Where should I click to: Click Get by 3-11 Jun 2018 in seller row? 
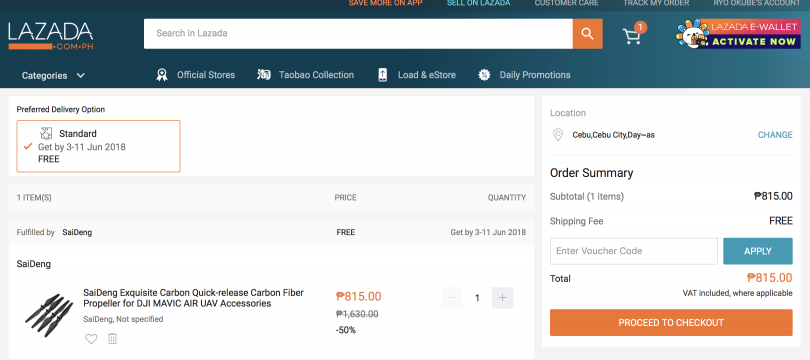pos(488,232)
